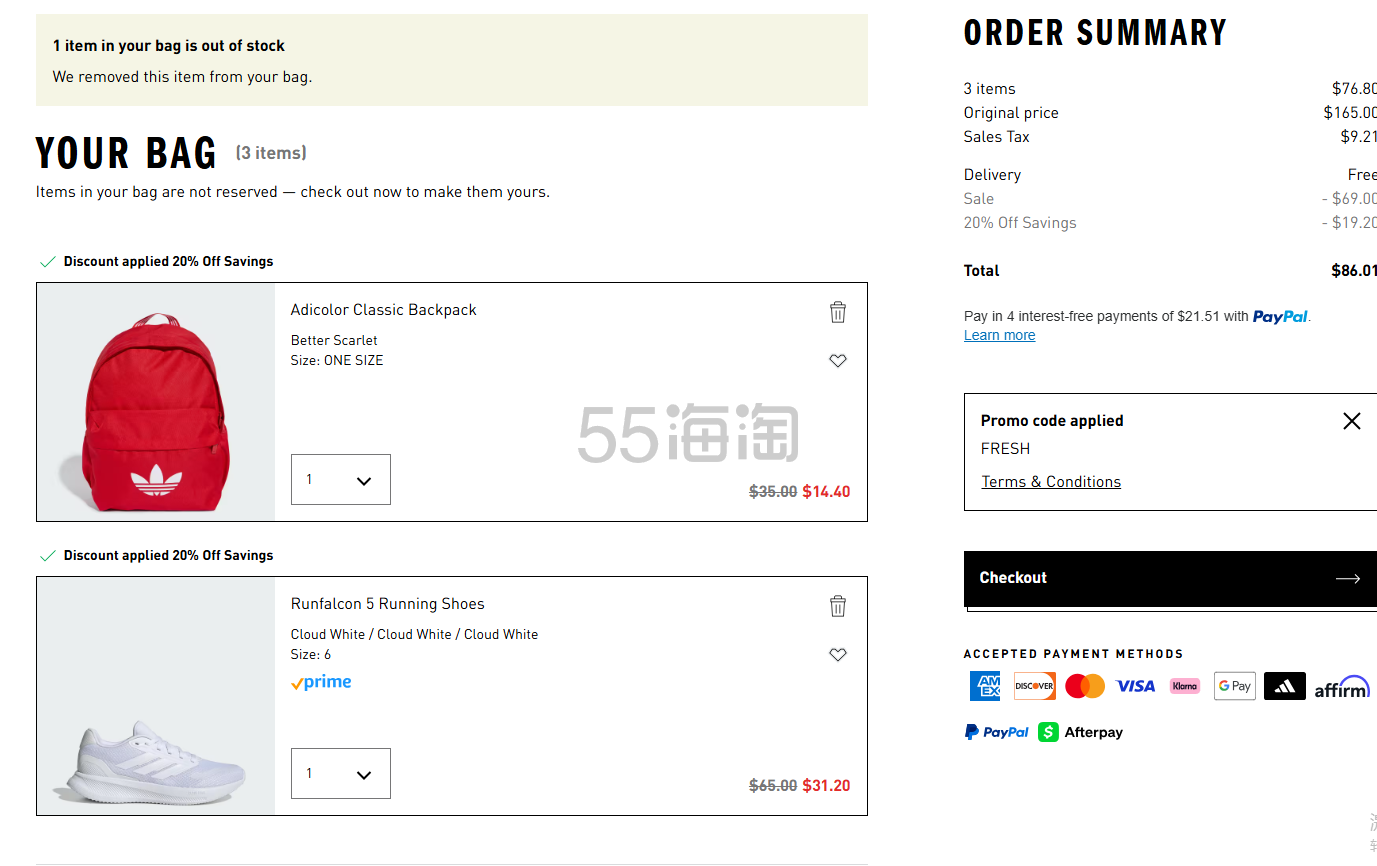Click the Klarna payment icon
This screenshot has width=1377, height=866.
(x=1185, y=686)
